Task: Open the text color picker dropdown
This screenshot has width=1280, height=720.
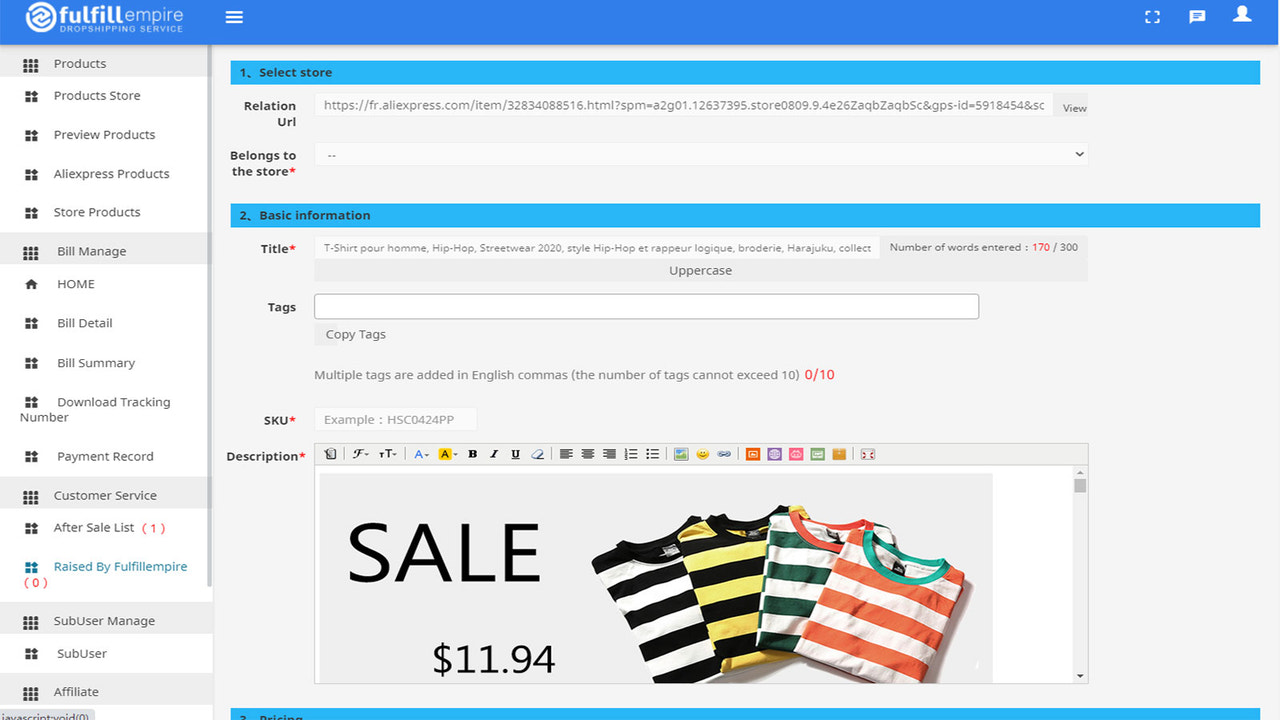Action: click(421, 454)
